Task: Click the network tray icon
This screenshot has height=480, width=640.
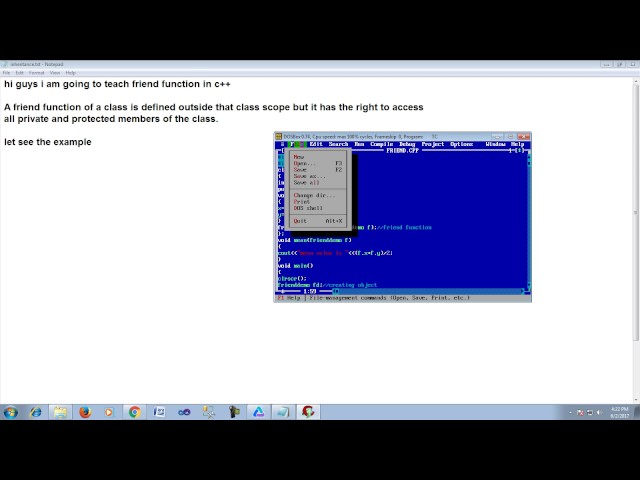Action: click(589, 413)
